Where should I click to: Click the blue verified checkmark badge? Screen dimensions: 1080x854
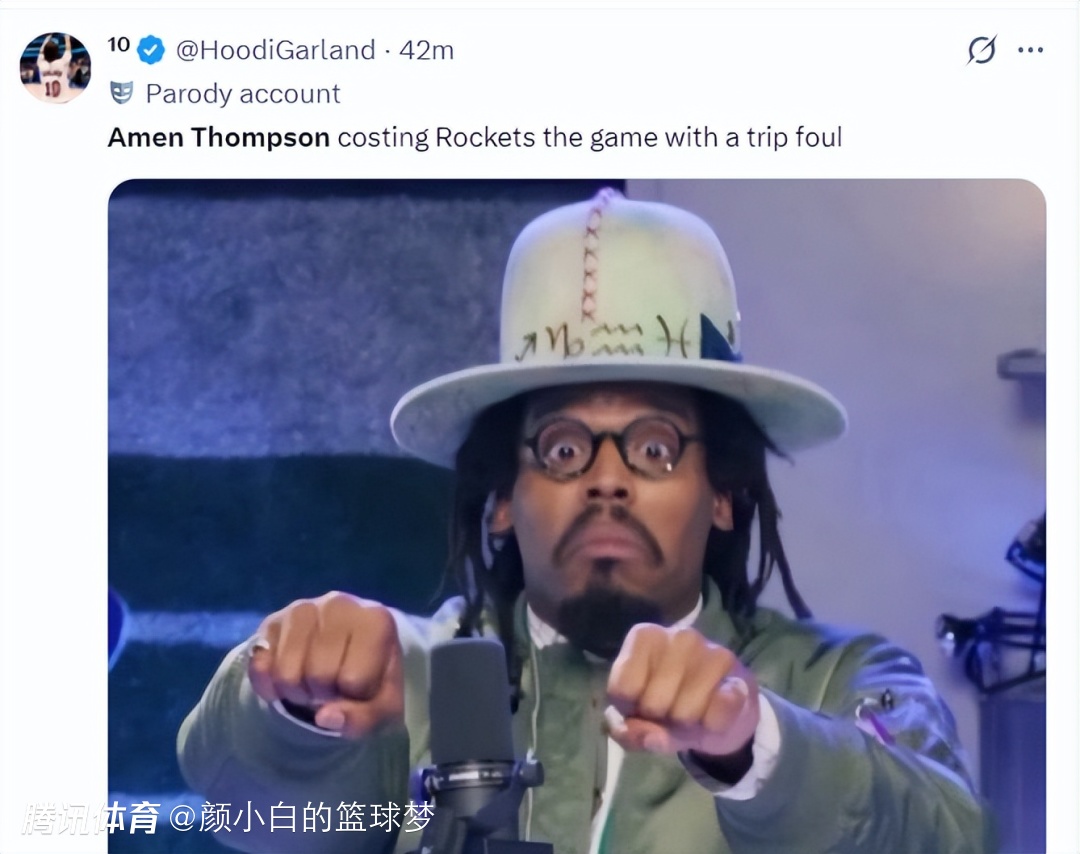coord(151,50)
